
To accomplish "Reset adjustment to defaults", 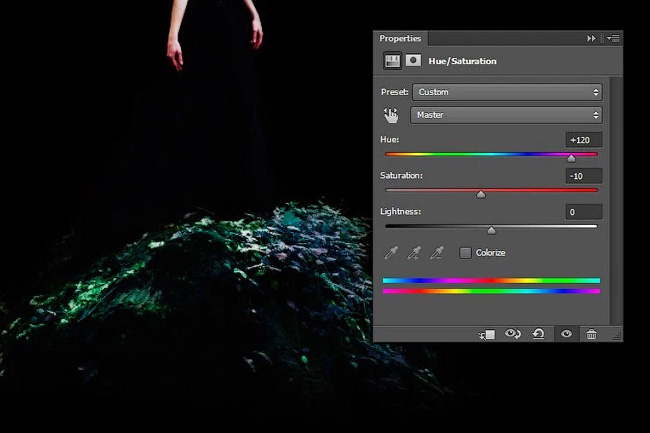I will (x=538, y=334).
